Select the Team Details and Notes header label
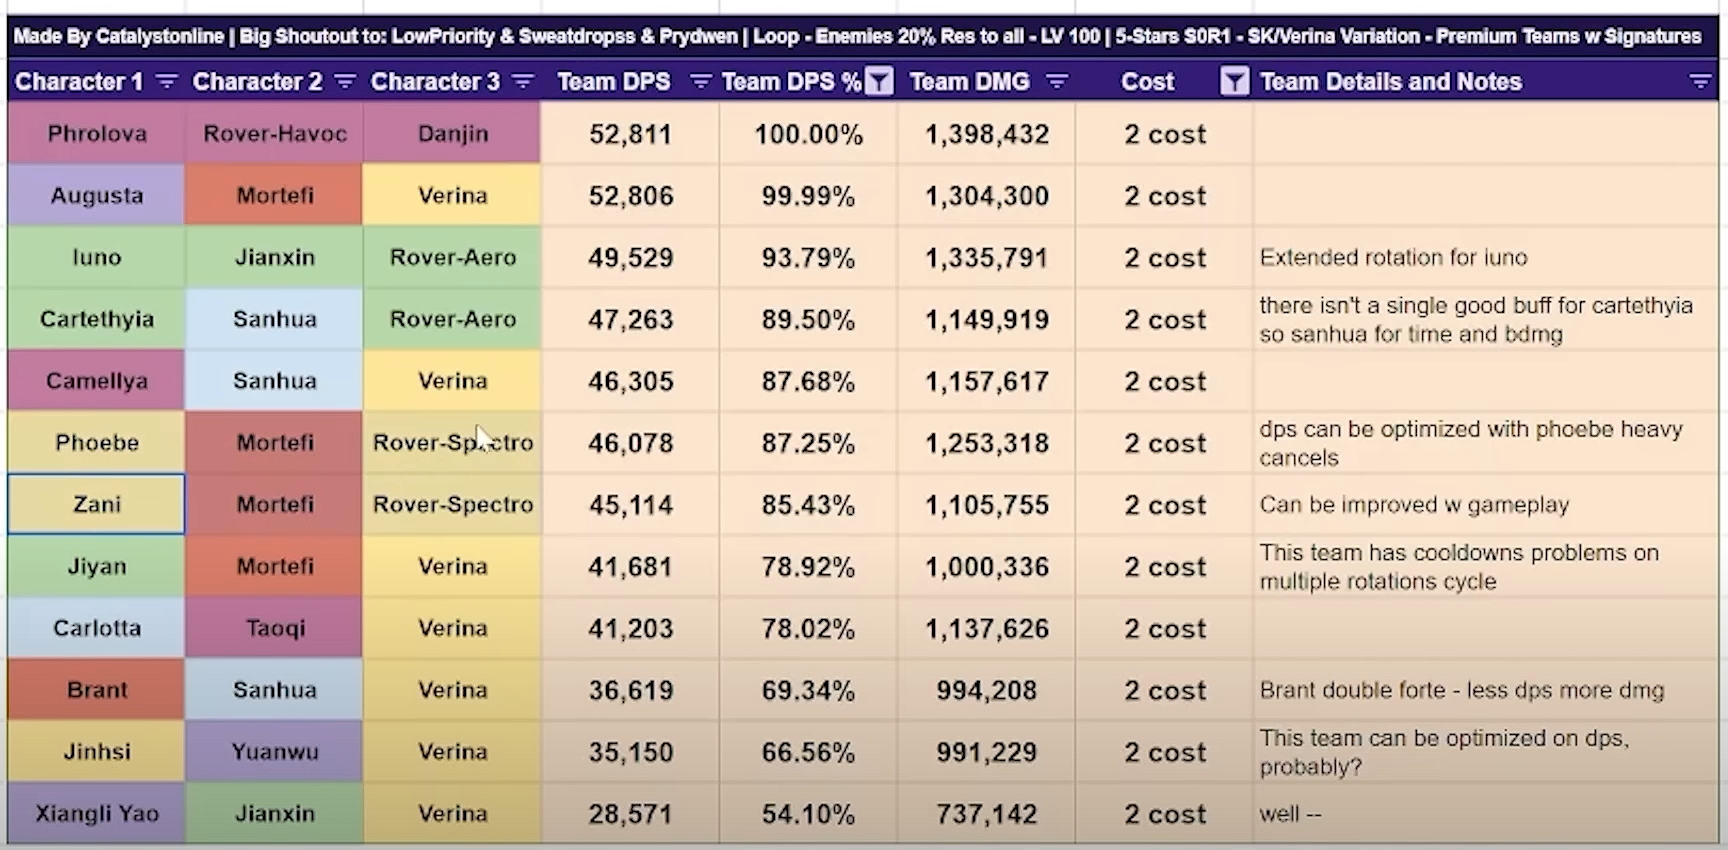The width and height of the screenshot is (1728, 850). click(1391, 82)
